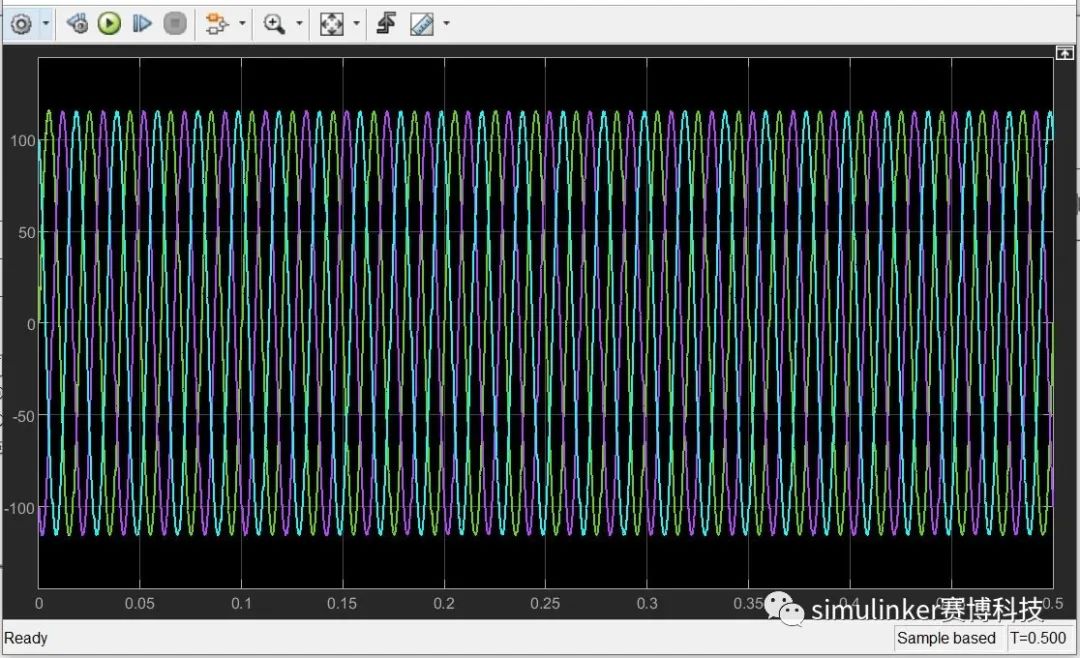Click the Ready status text
This screenshot has width=1080, height=658.
coord(26,638)
